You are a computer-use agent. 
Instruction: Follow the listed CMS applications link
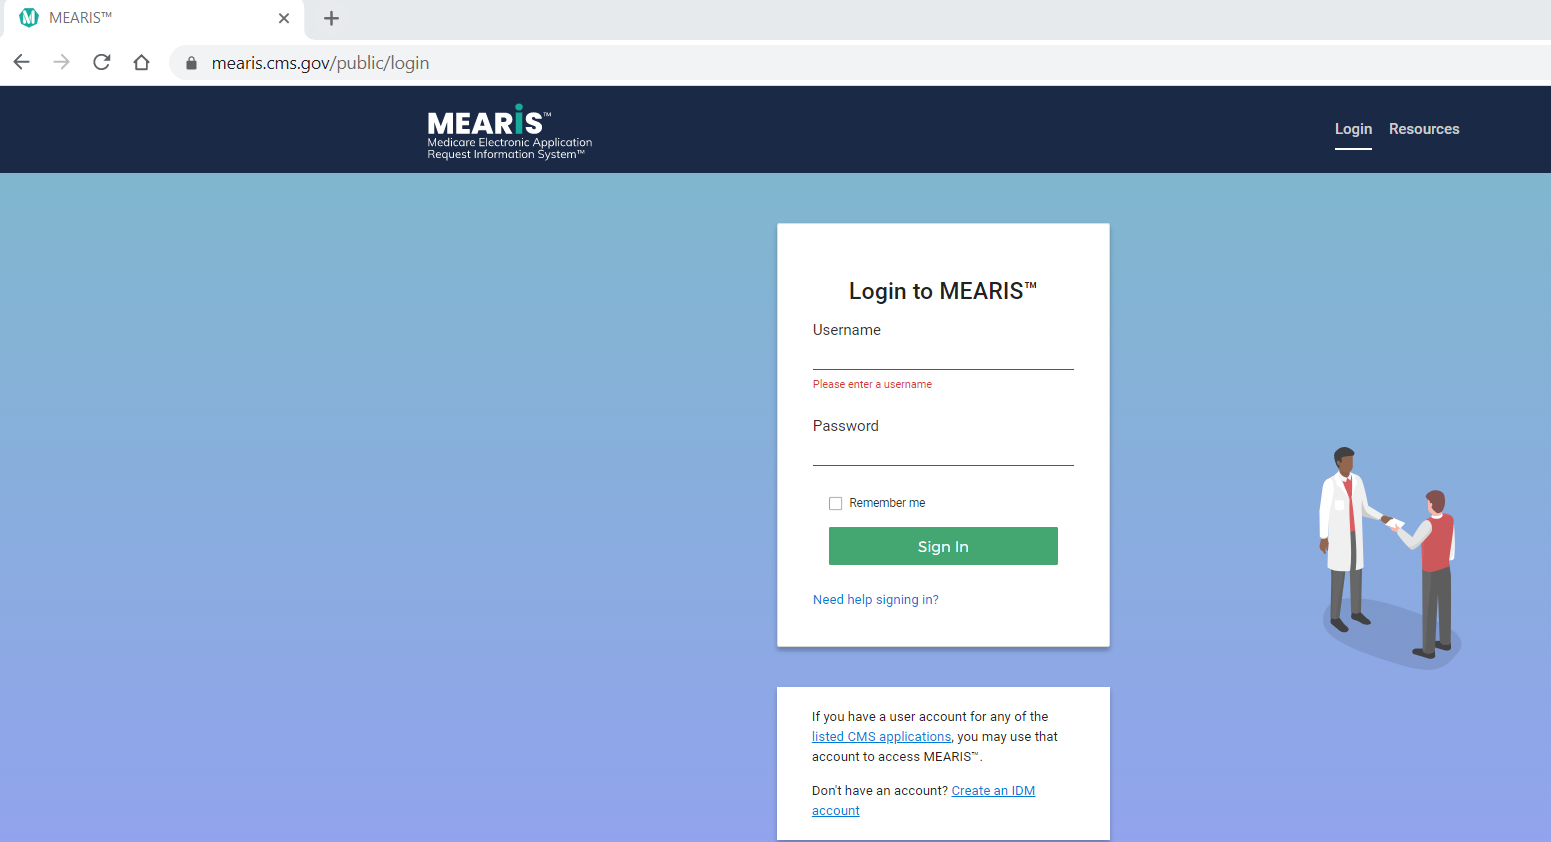pos(881,737)
